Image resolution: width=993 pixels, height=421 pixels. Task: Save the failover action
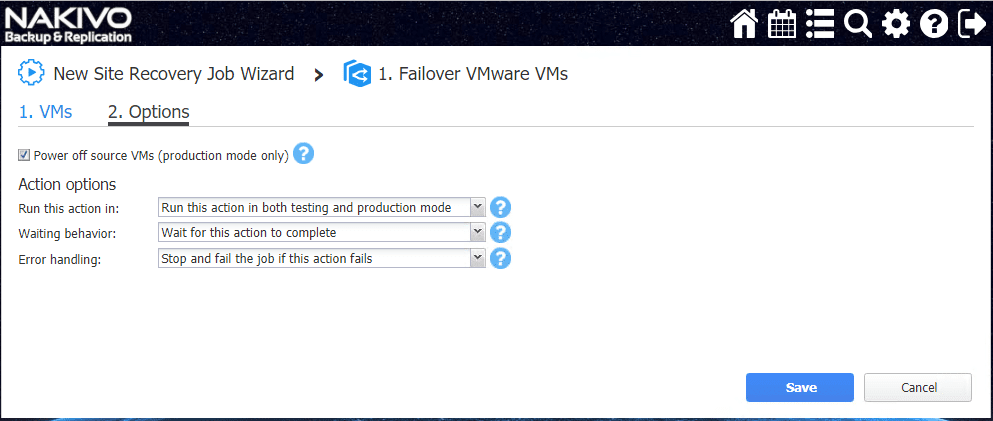pos(800,387)
